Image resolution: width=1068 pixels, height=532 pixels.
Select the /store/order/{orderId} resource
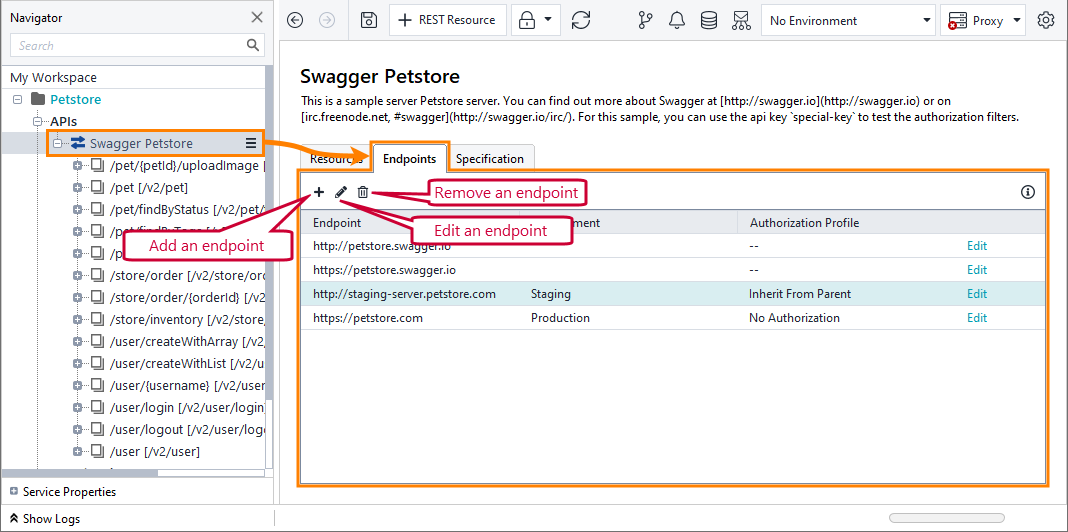point(187,298)
